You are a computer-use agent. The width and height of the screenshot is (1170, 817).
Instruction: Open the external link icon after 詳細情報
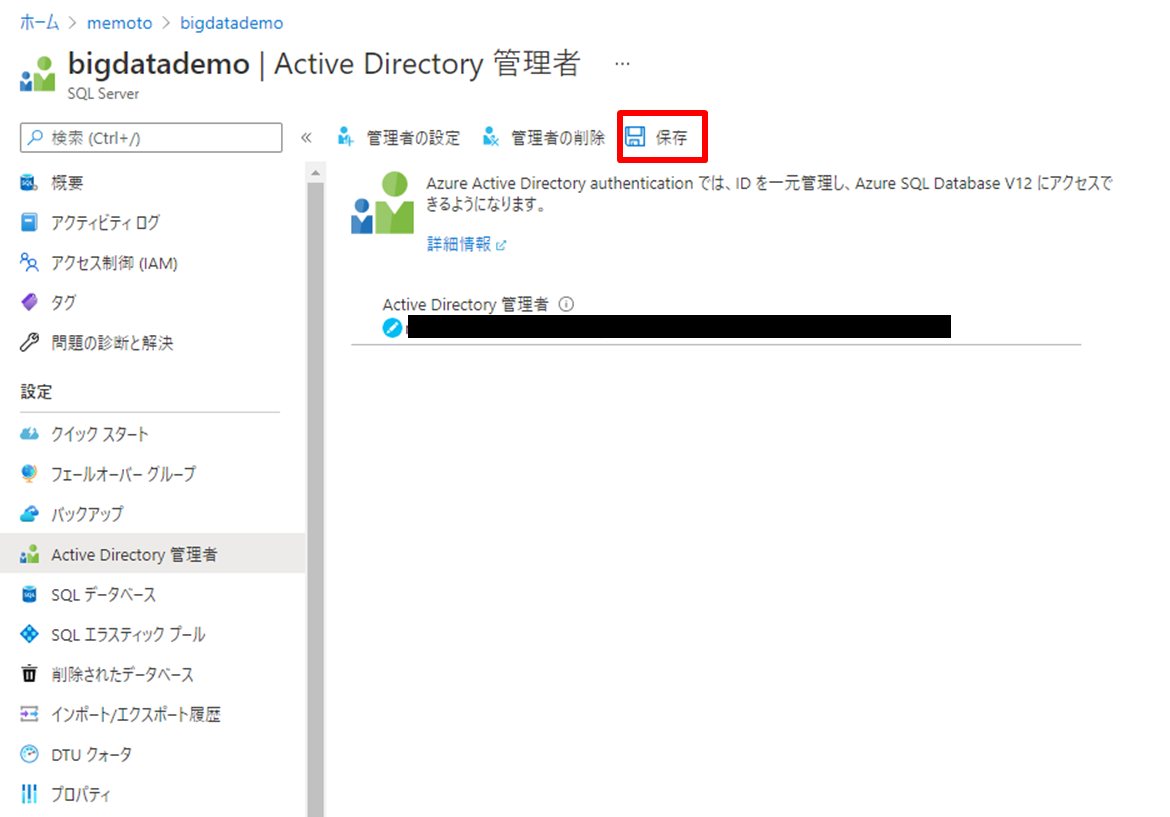tap(501, 245)
